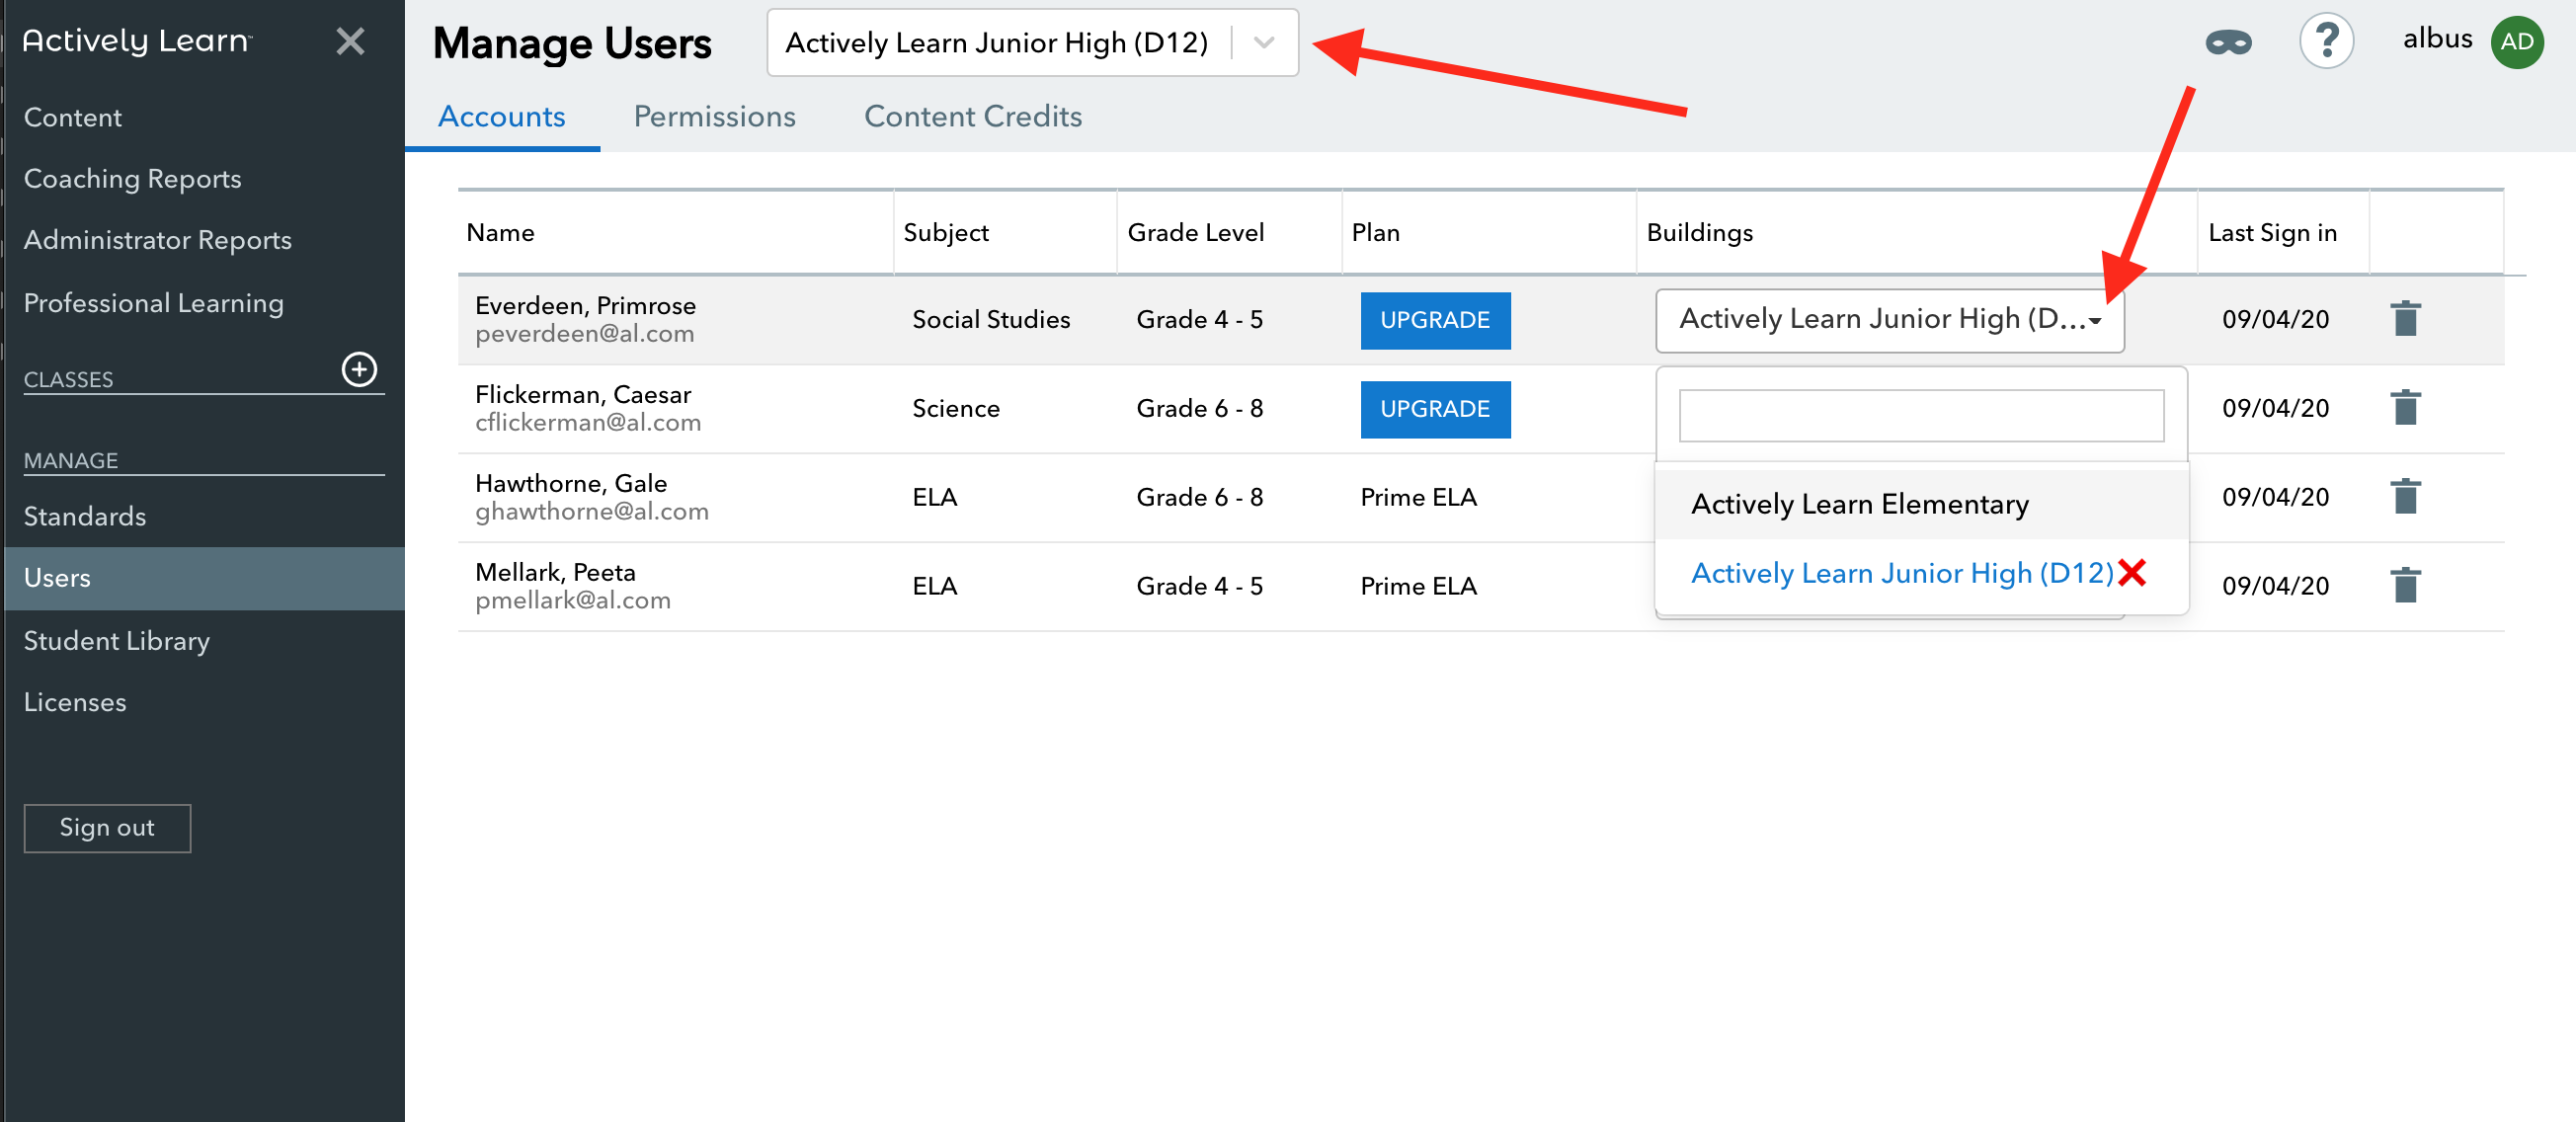Switch to the Permissions tab

click(713, 116)
